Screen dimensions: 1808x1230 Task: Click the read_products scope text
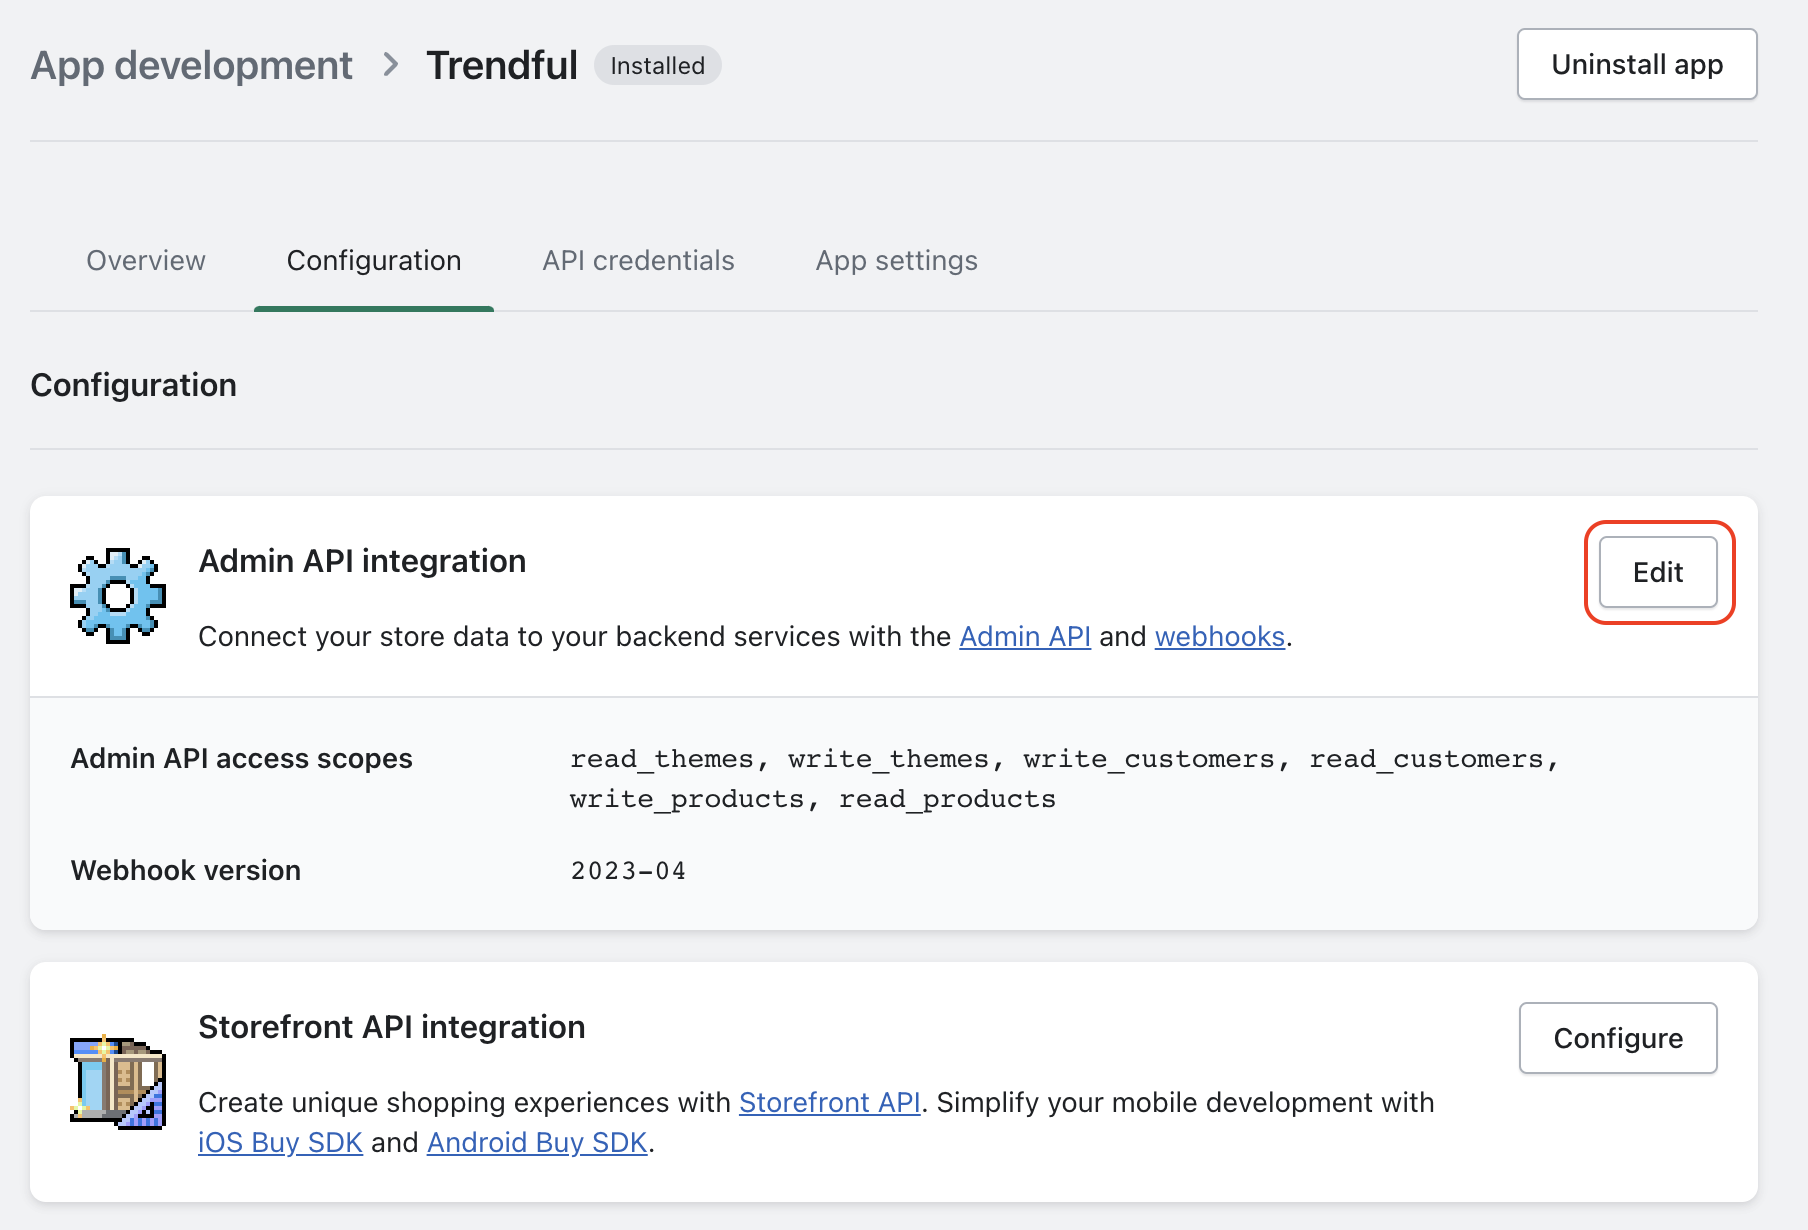[947, 800]
